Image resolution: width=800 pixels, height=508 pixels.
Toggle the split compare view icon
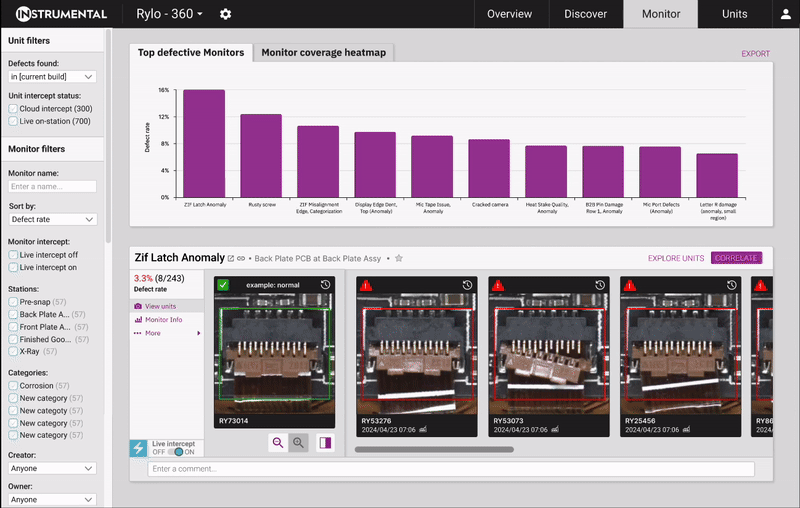pyautogui.click(x=325, y=443)
